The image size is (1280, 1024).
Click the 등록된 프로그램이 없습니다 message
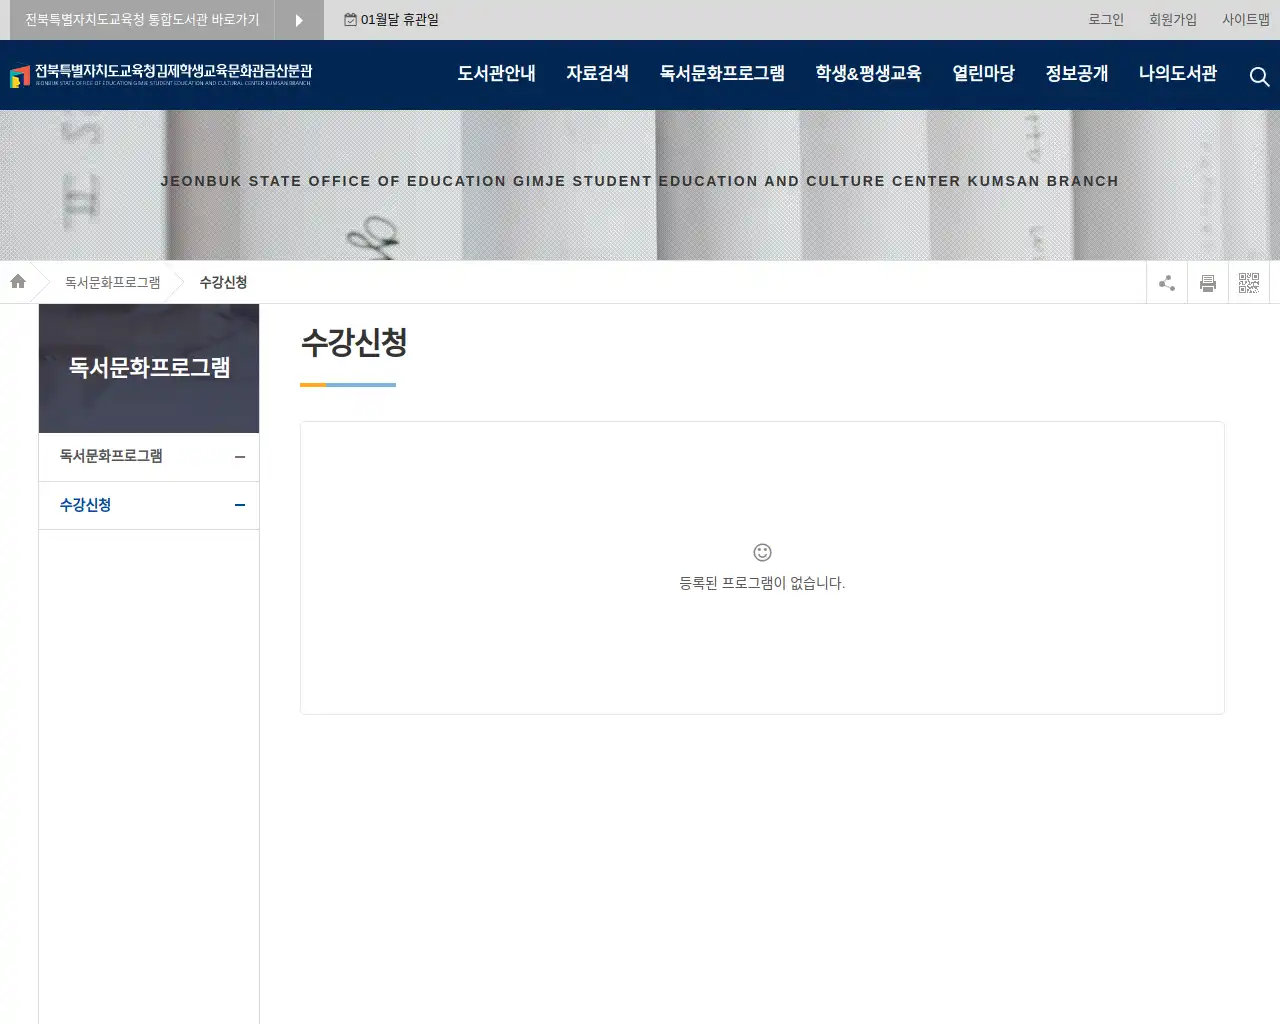pos(762,583)
